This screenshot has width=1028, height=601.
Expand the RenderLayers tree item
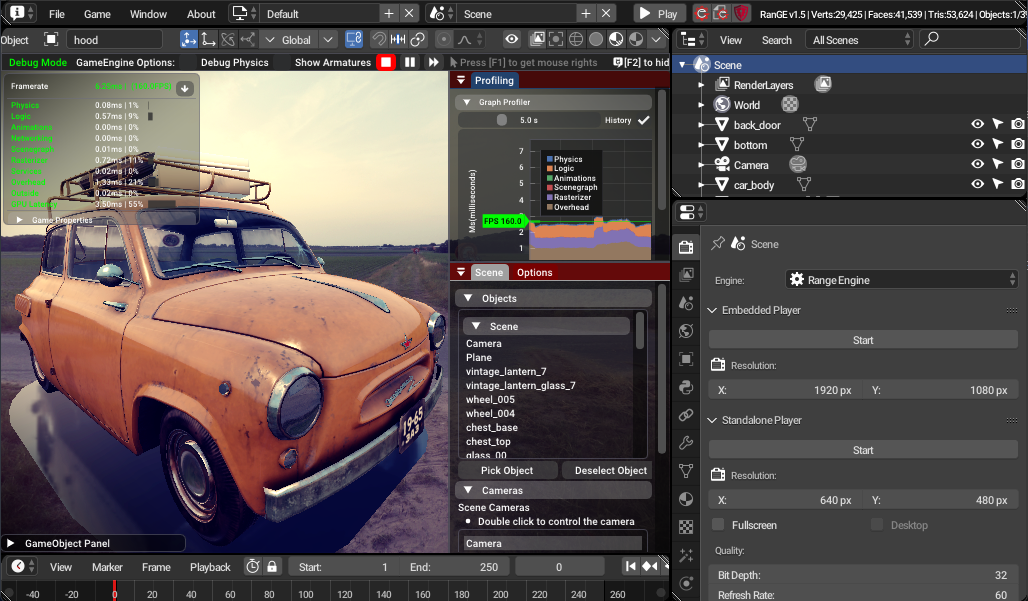click(703, 85)
